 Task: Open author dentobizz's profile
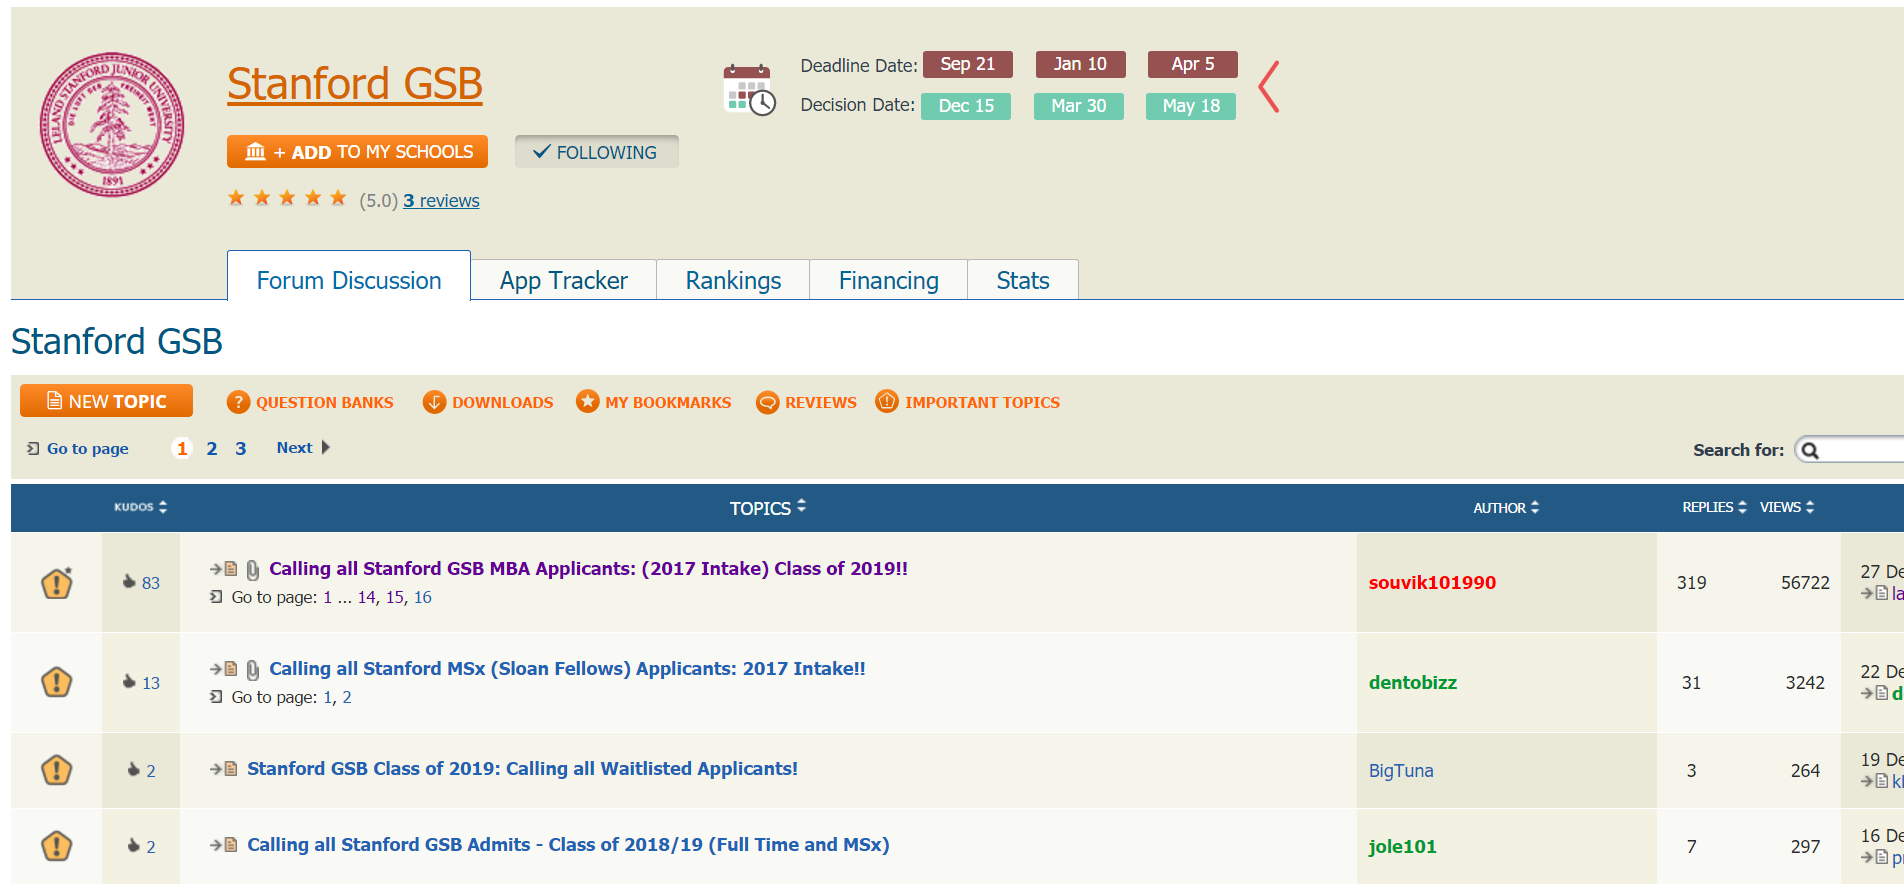(1412, 682)
